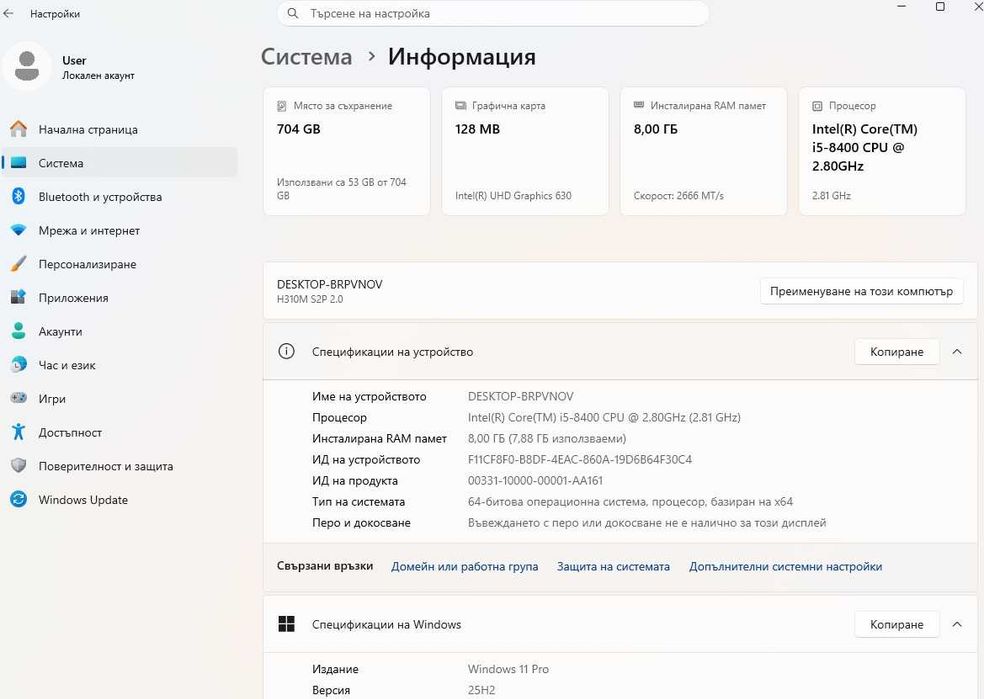Click the Достъпност accessibility figure icon
Viewport: 984px width, 699px height.
[x=19, y=432]
